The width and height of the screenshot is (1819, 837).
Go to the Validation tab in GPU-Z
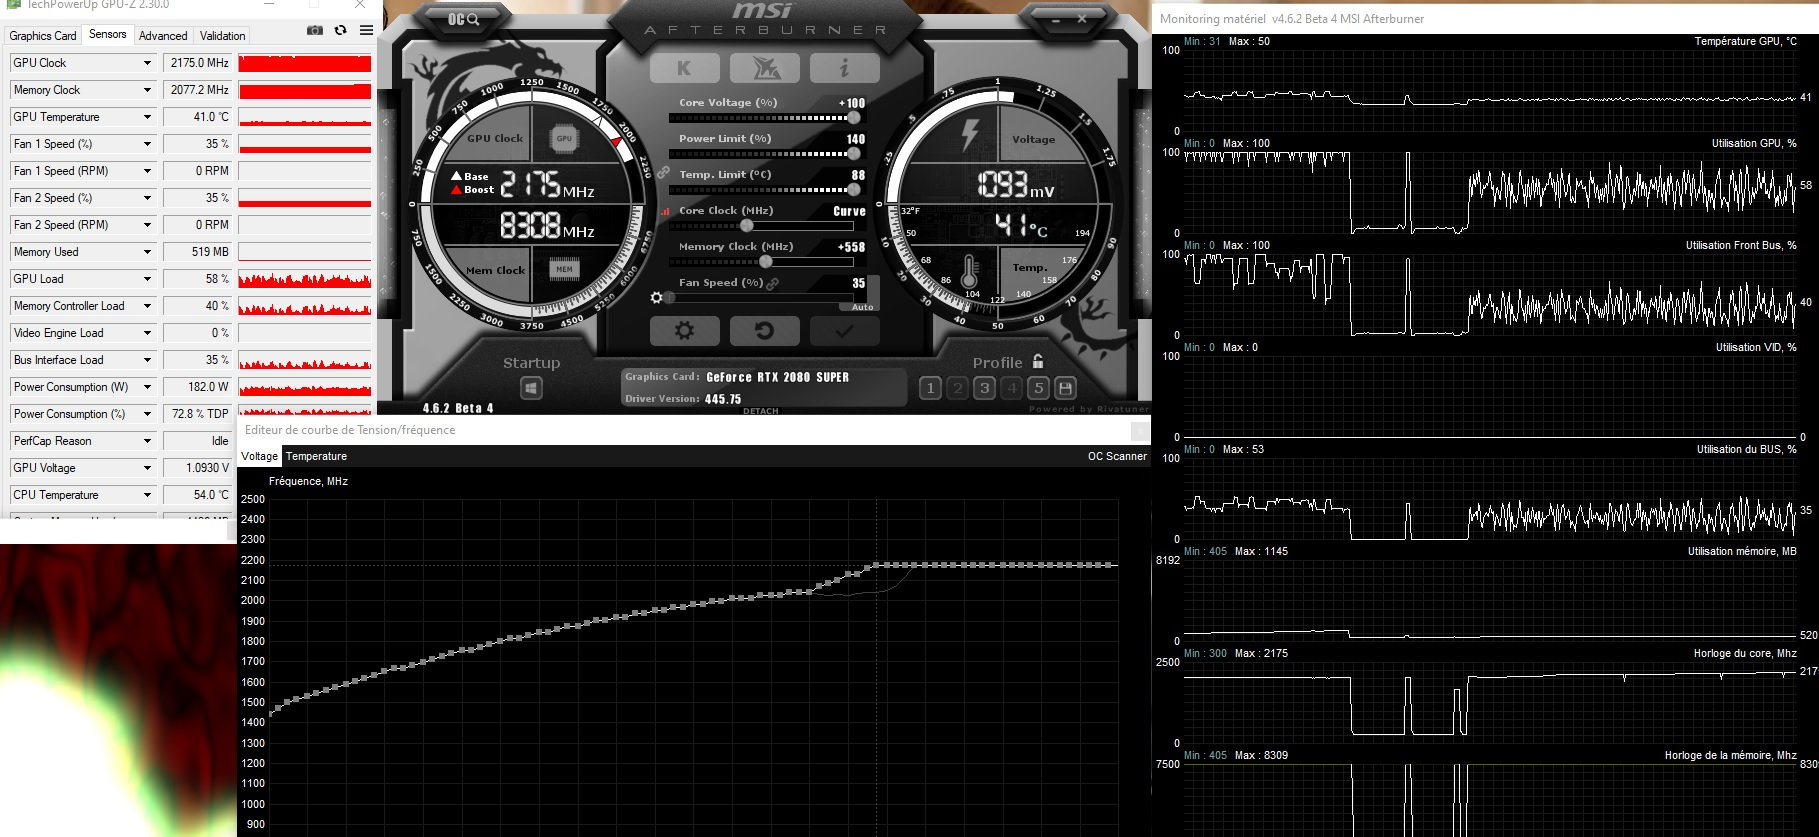click(x=222, y=36)
